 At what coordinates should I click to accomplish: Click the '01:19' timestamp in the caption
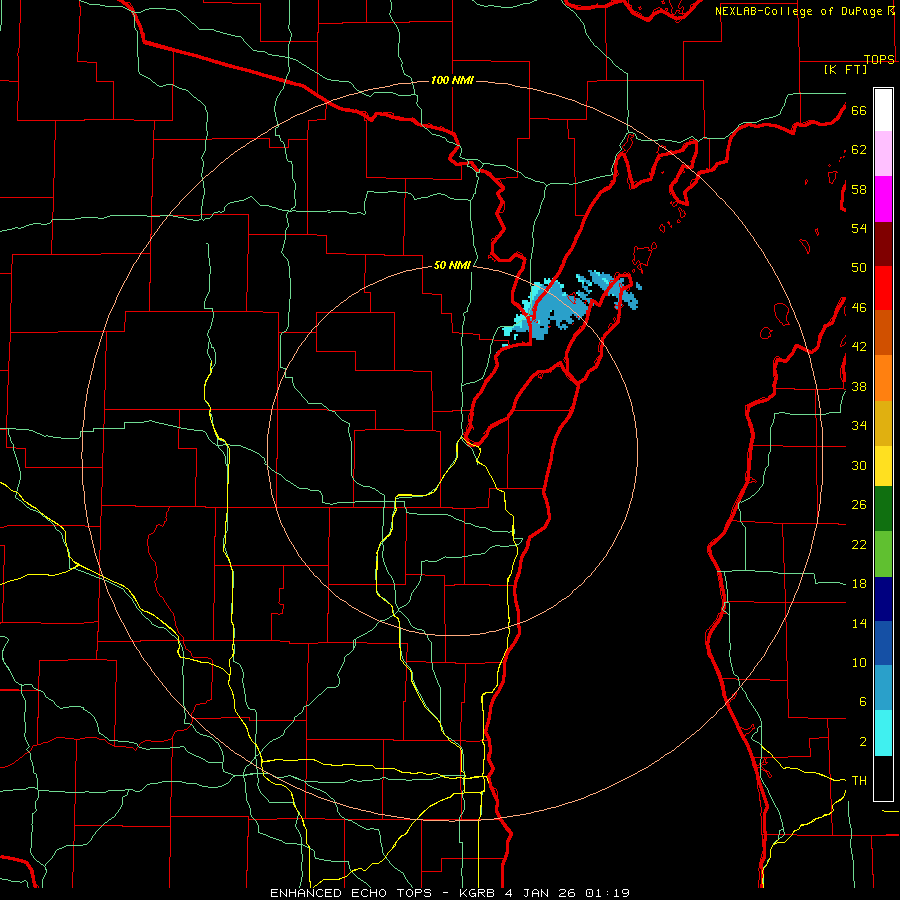coord(608,893)
